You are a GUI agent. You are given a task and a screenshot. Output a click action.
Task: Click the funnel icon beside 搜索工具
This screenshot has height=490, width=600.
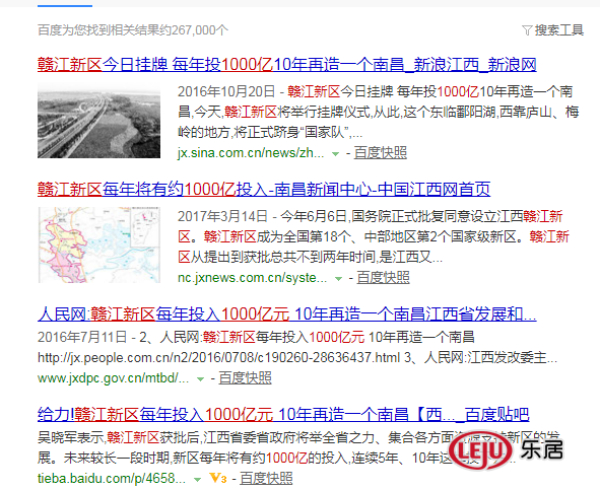pyautogui.click(x=527, y=30)
